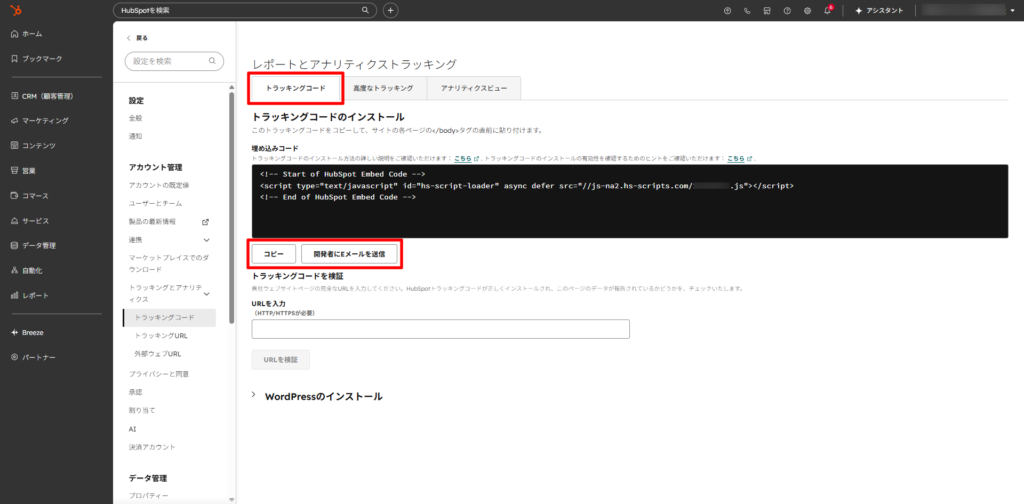Viewport: 1024px width, 504px height.
Task: Open マーケティング in the sidebar
Action: [39, 121]
